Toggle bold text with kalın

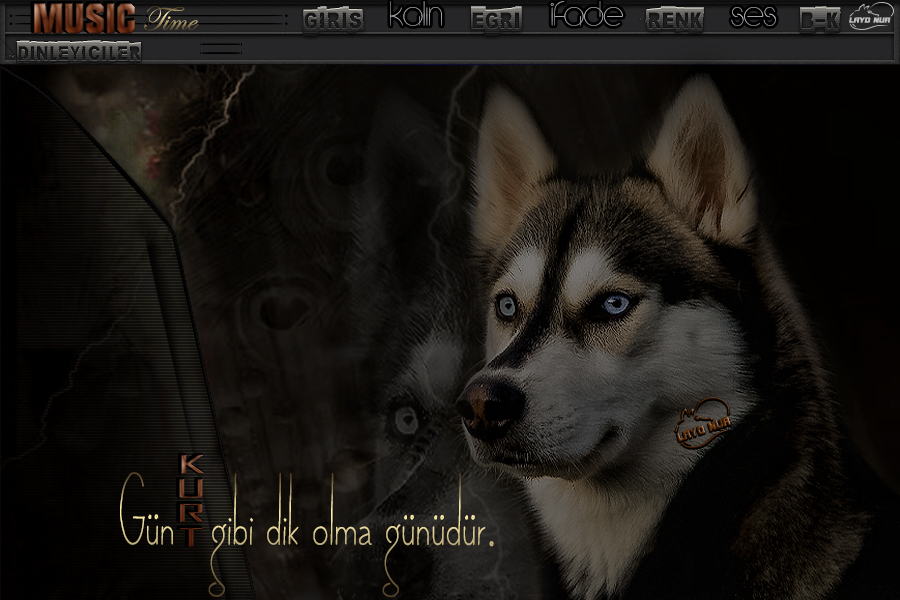click(x=415, y=17)
